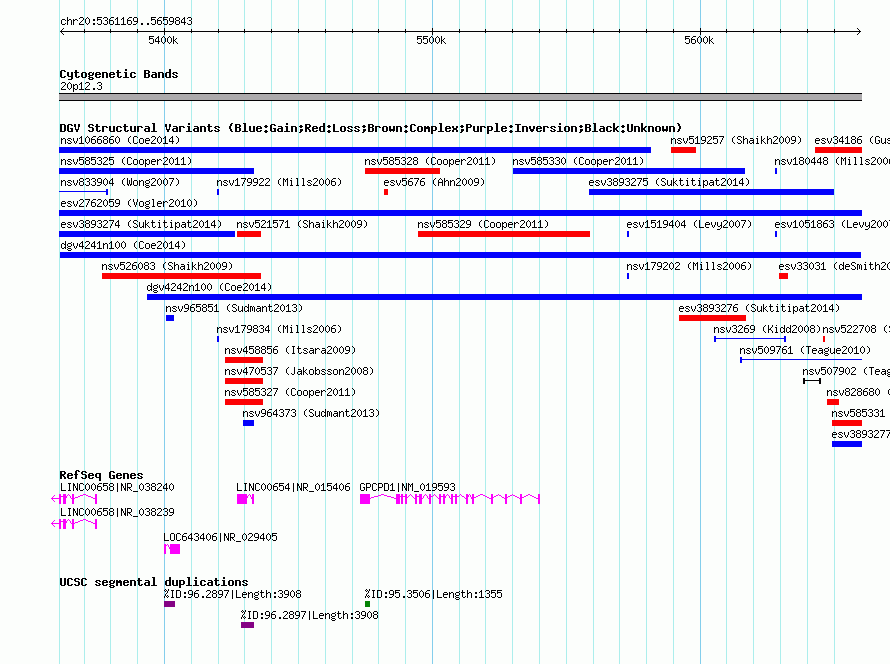Select the esv5676 (Ahn2009) small red marker

pyautogui.click(x=386, y=192)
